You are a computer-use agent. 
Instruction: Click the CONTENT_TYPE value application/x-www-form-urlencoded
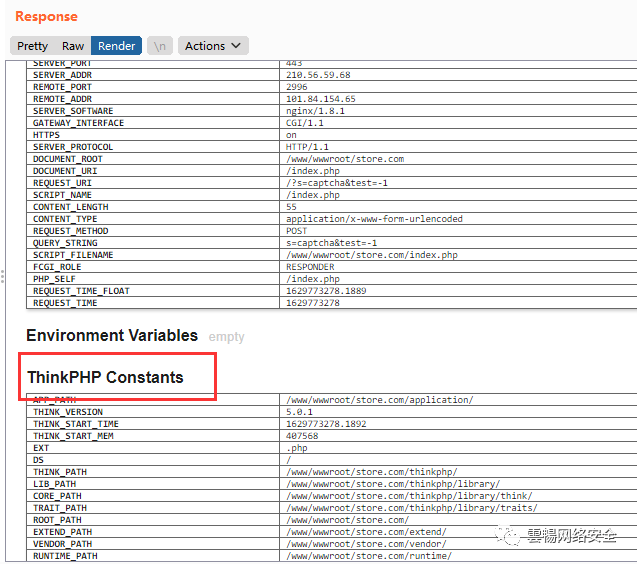pyautogui.click(x=374, y=219)
